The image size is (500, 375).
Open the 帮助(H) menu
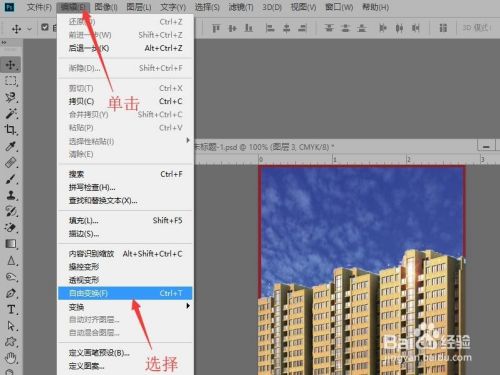click(375, 7)
